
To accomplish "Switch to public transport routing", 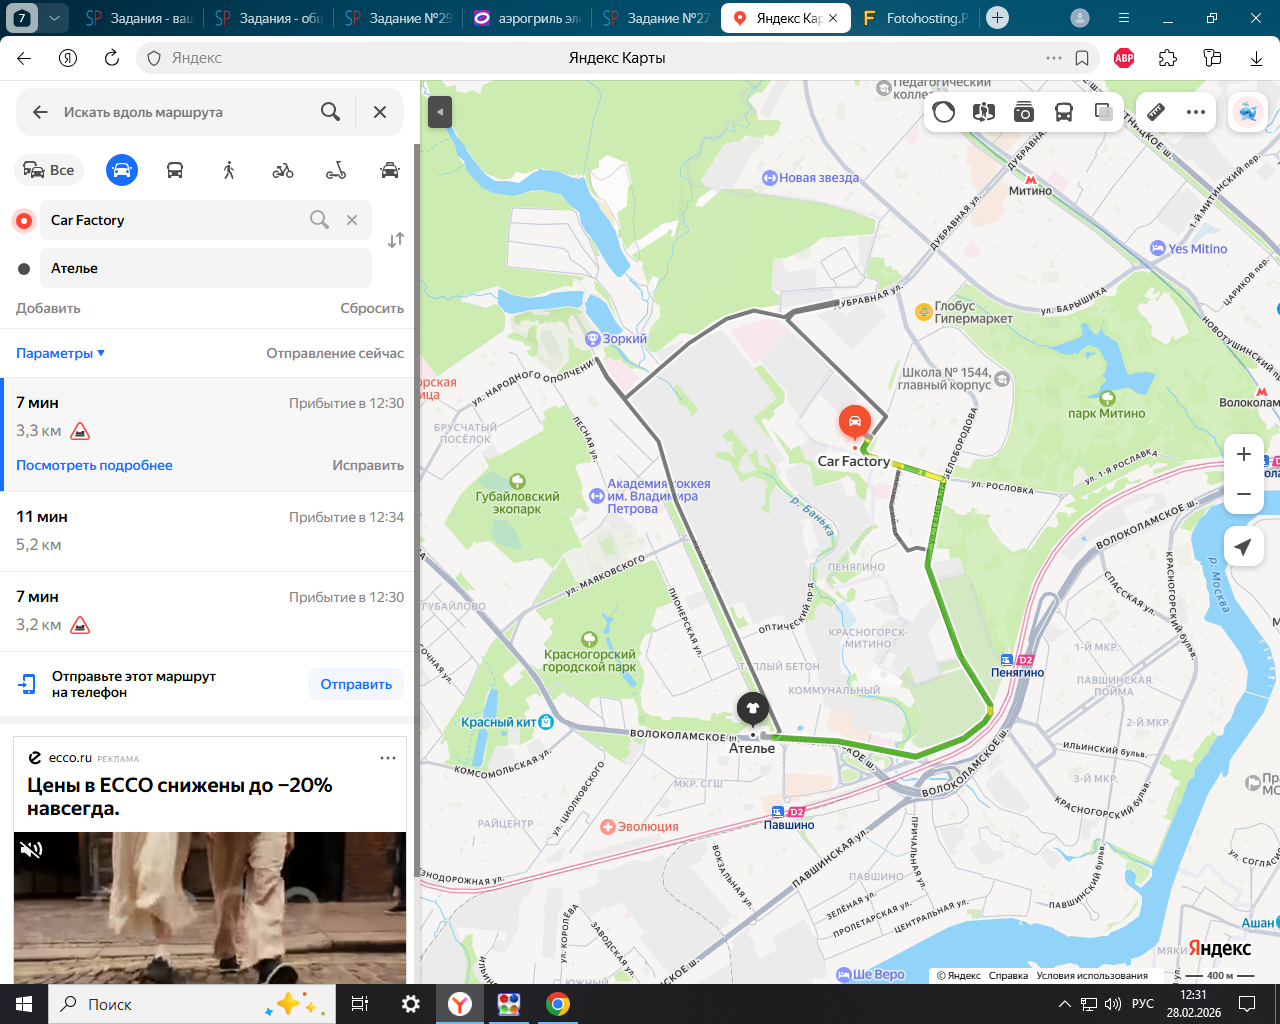I will click(x=175, y=170).
